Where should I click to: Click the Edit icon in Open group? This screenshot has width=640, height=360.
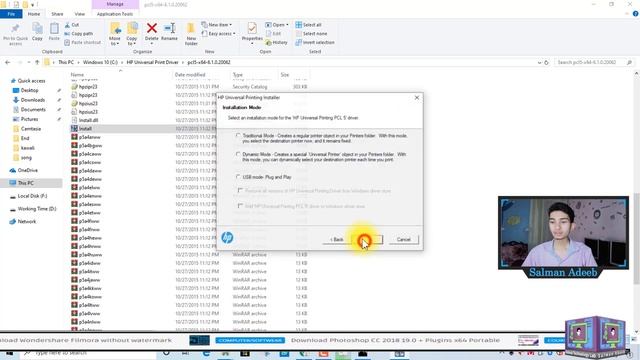point(269,33)
